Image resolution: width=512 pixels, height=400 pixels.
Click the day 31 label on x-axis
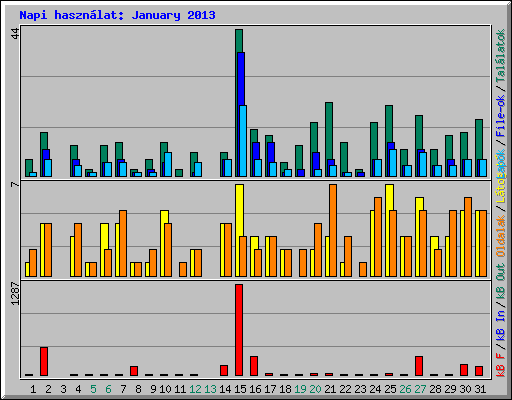(480, 389)
